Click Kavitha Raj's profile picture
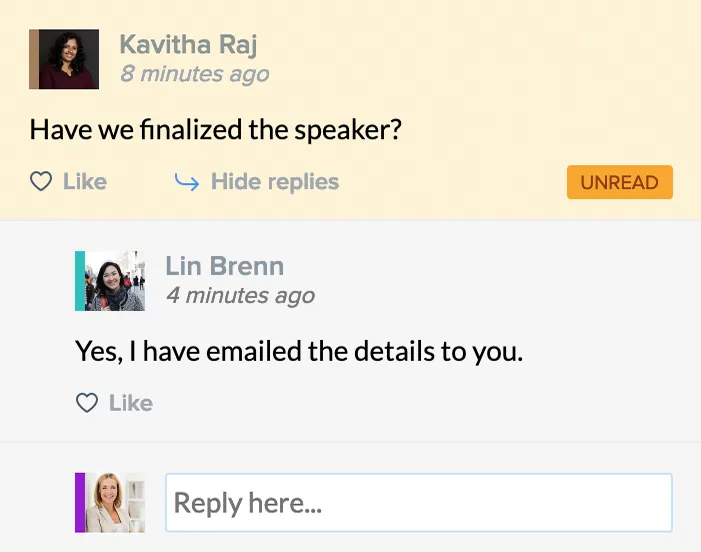Screen dimensions: 701x552 69,60
